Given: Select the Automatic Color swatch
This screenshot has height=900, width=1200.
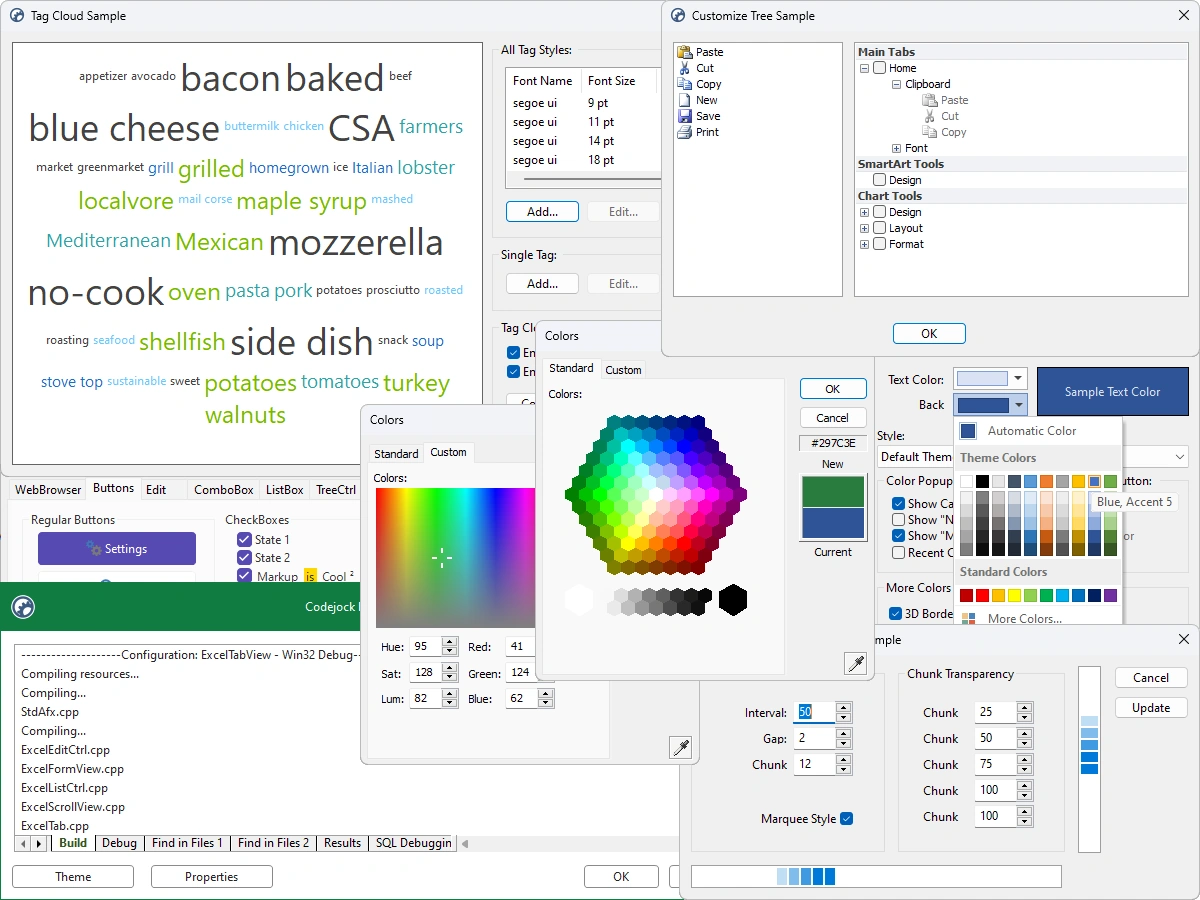Looking at the screenshot, I should [968, 431].
